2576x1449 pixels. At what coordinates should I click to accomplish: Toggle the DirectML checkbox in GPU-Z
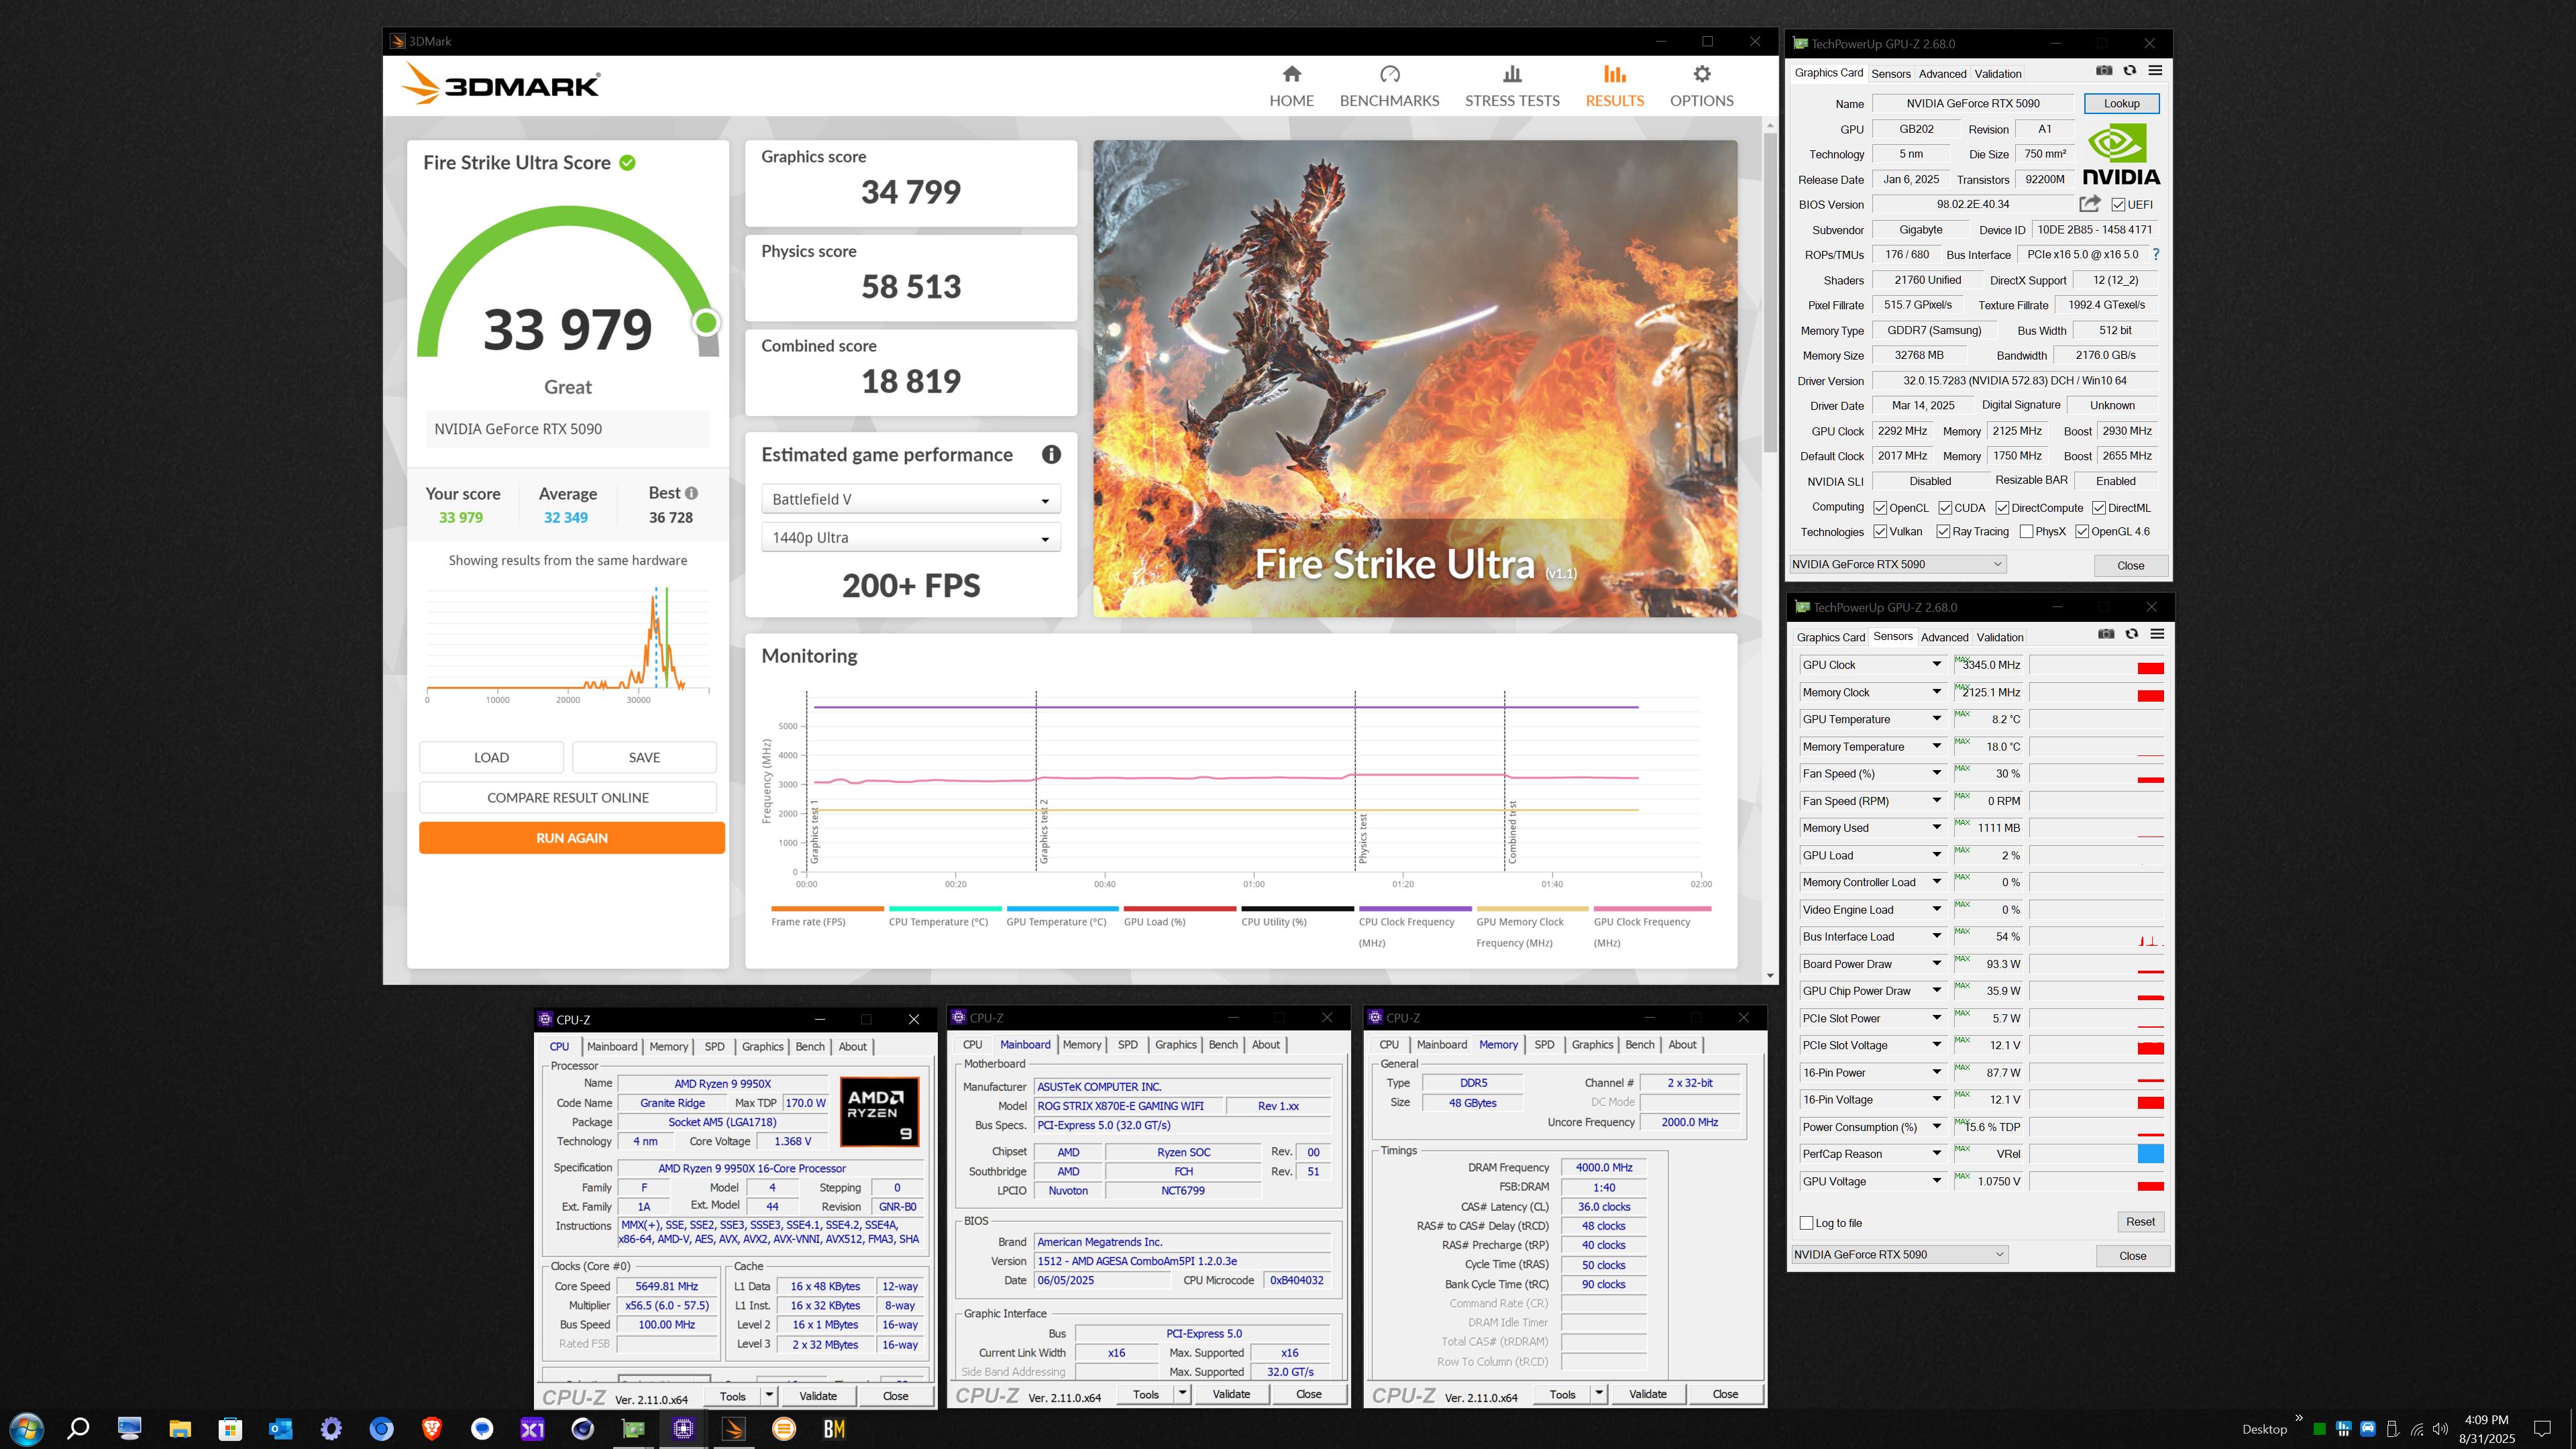(x=2099, y=508)
